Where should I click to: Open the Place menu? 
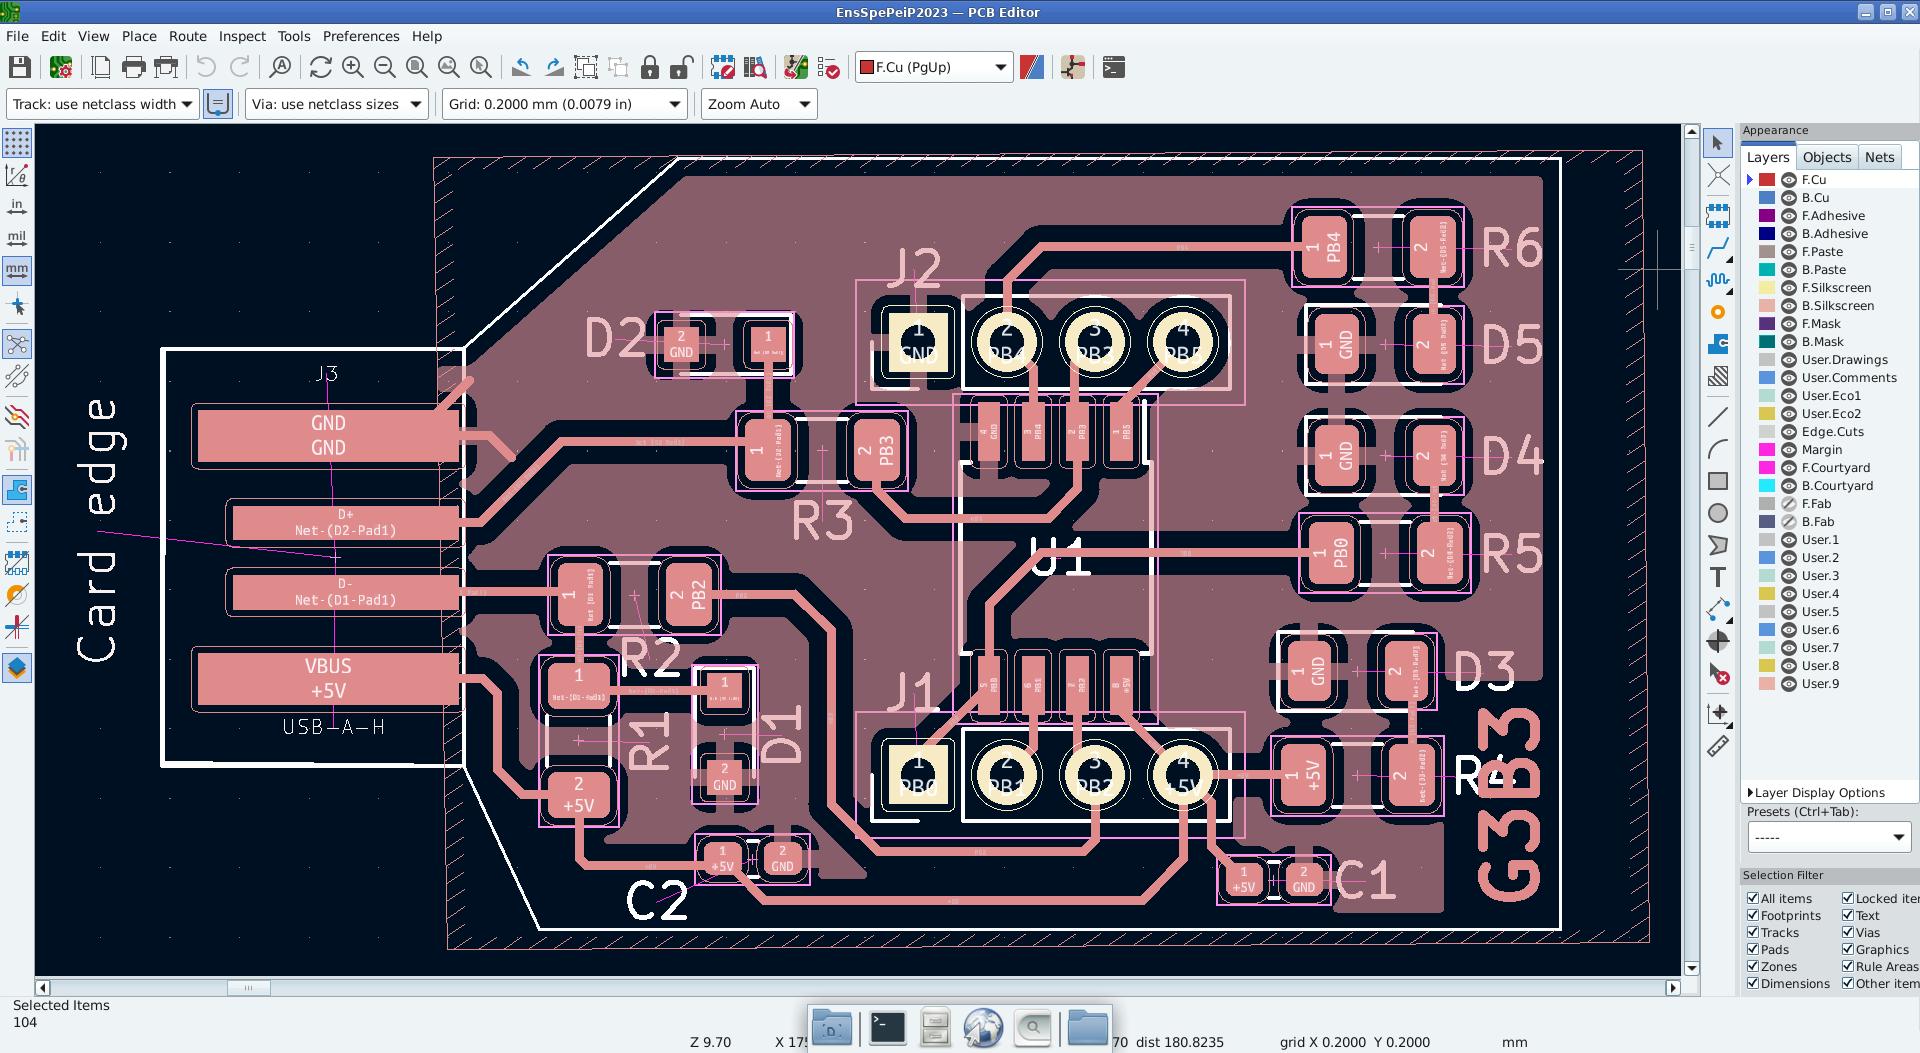click(139, 36)
